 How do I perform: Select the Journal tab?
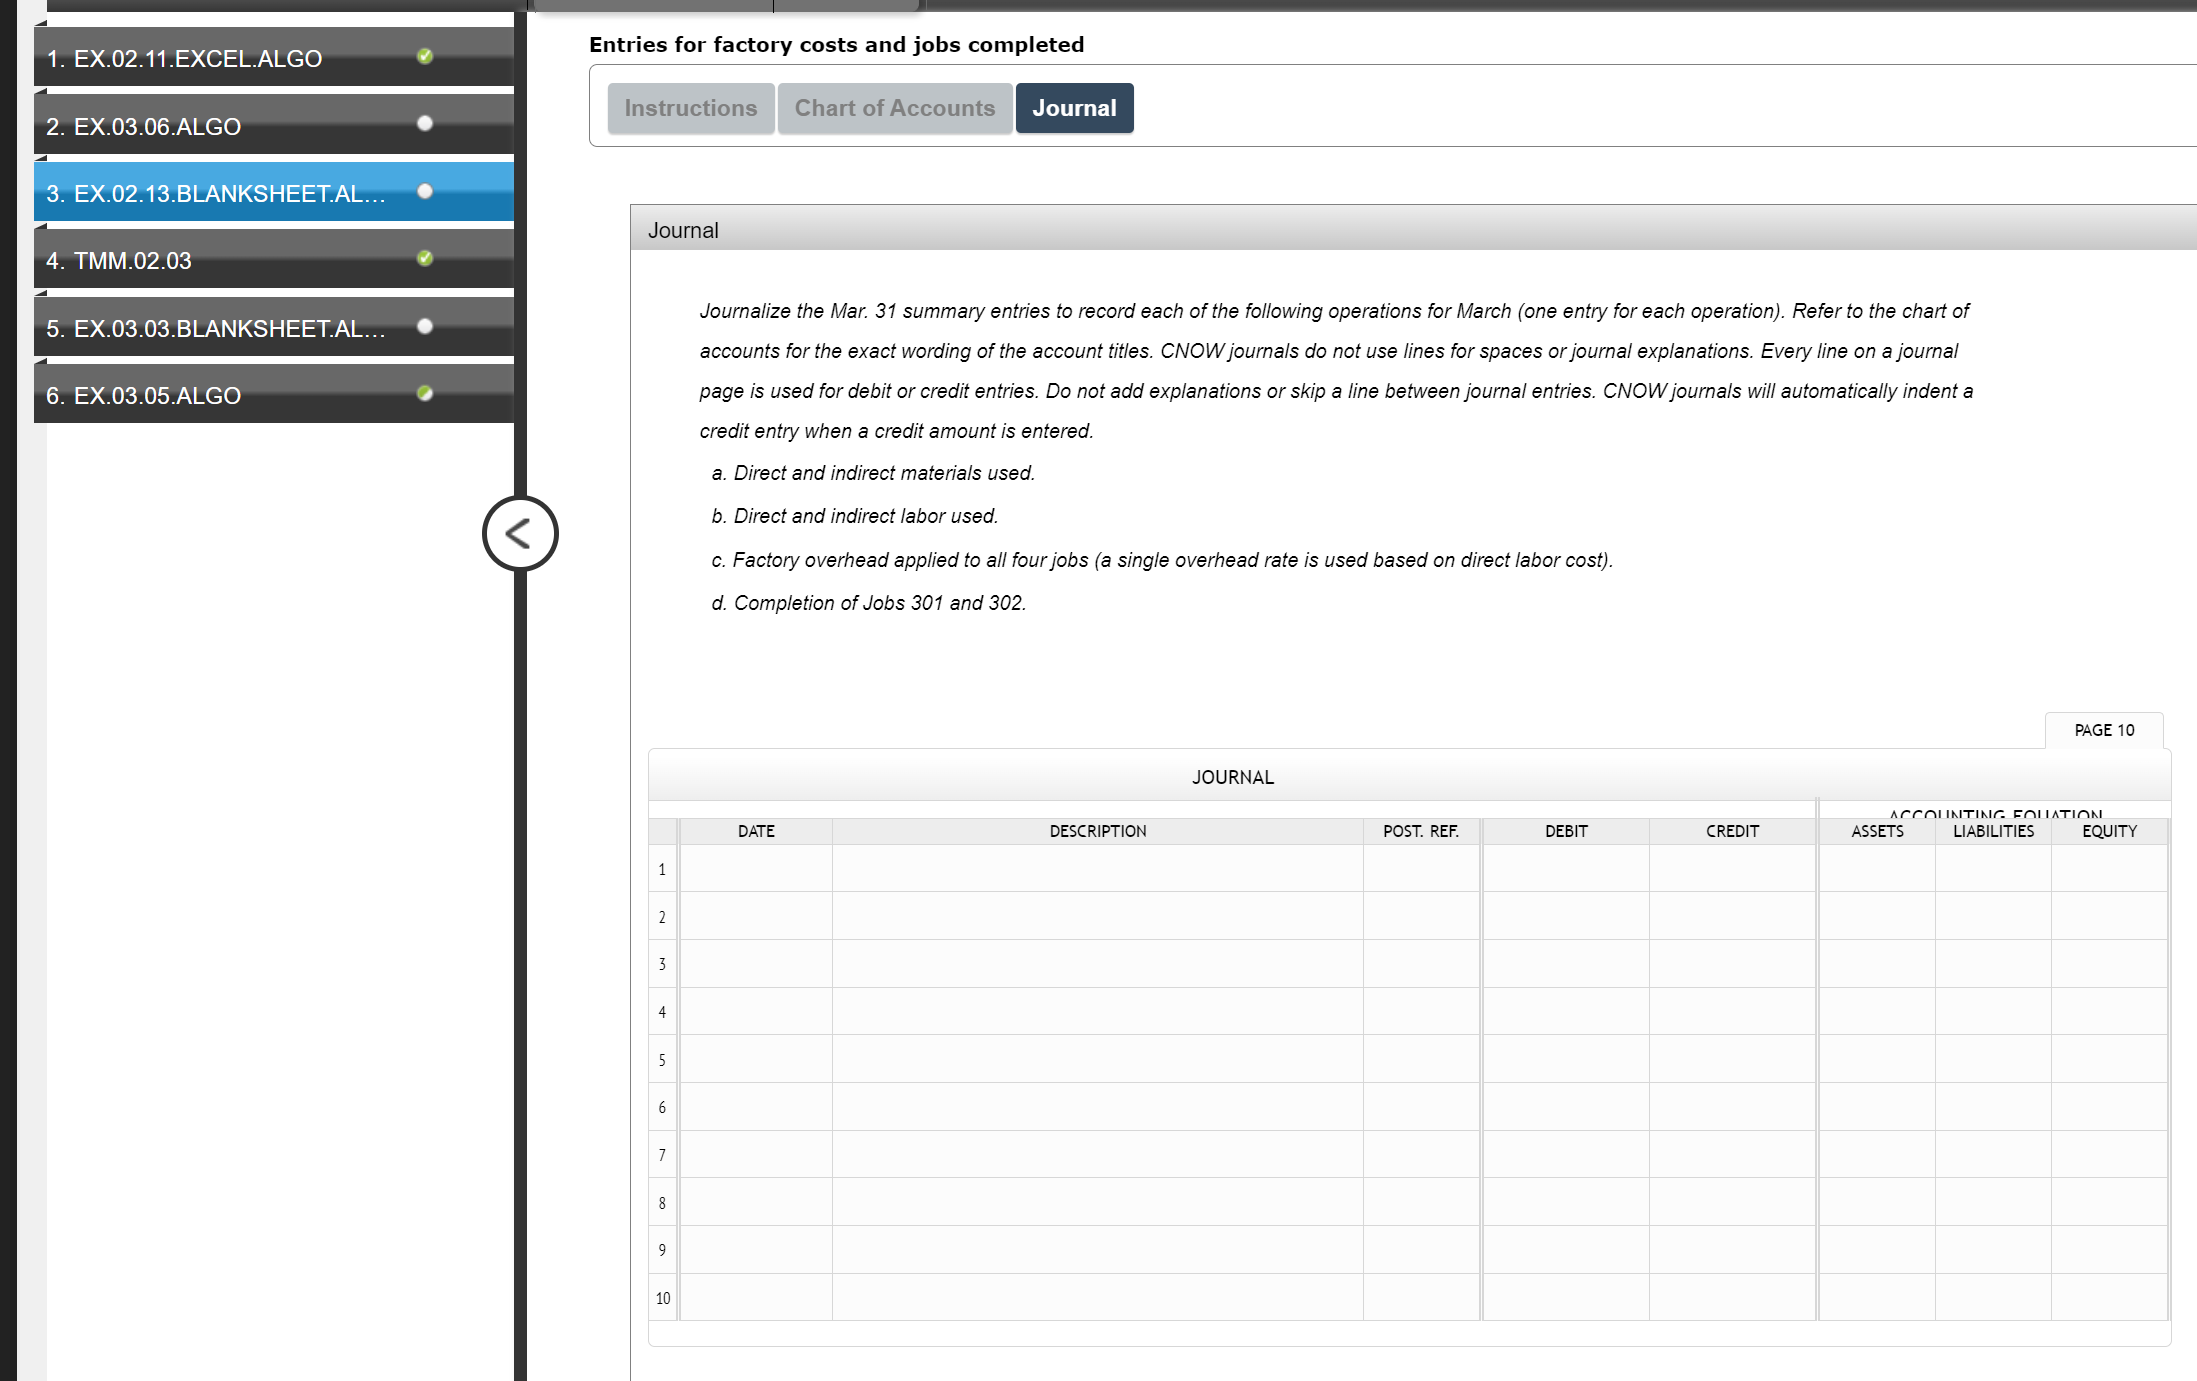1074,107
